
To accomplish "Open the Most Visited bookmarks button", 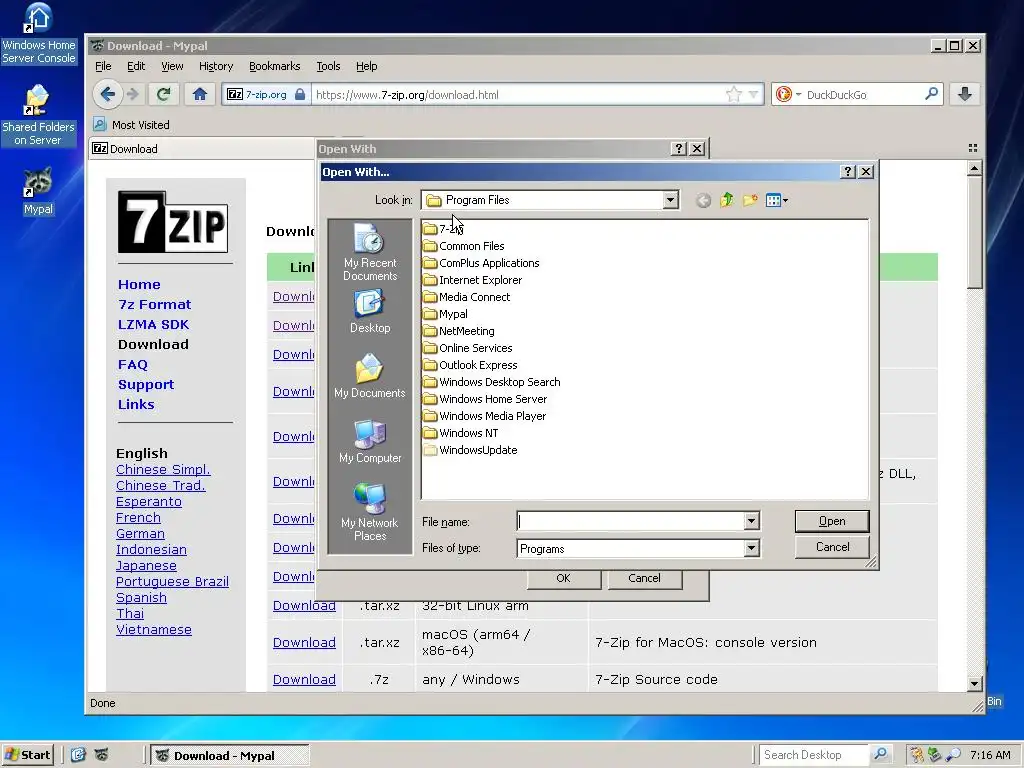I will click(x=131, y=125).
